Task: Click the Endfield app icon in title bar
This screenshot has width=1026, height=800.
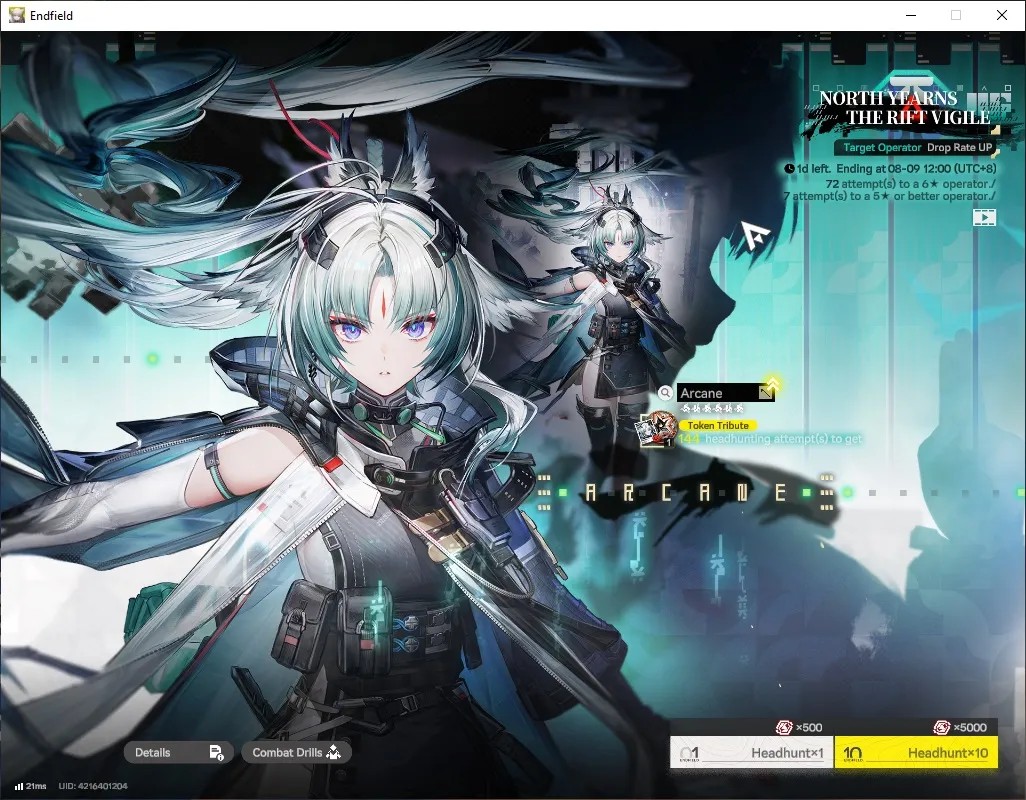Action: click(16, 15)
